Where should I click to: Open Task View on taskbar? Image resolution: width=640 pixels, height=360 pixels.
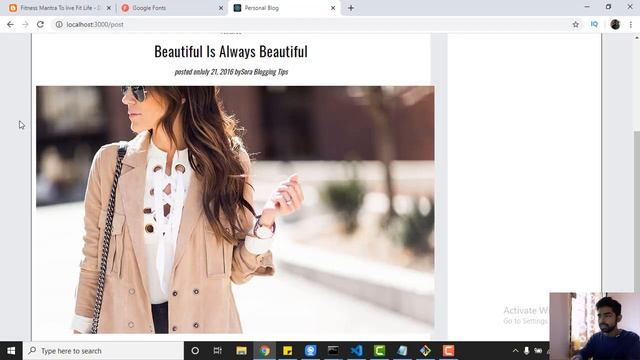[218, 351]
